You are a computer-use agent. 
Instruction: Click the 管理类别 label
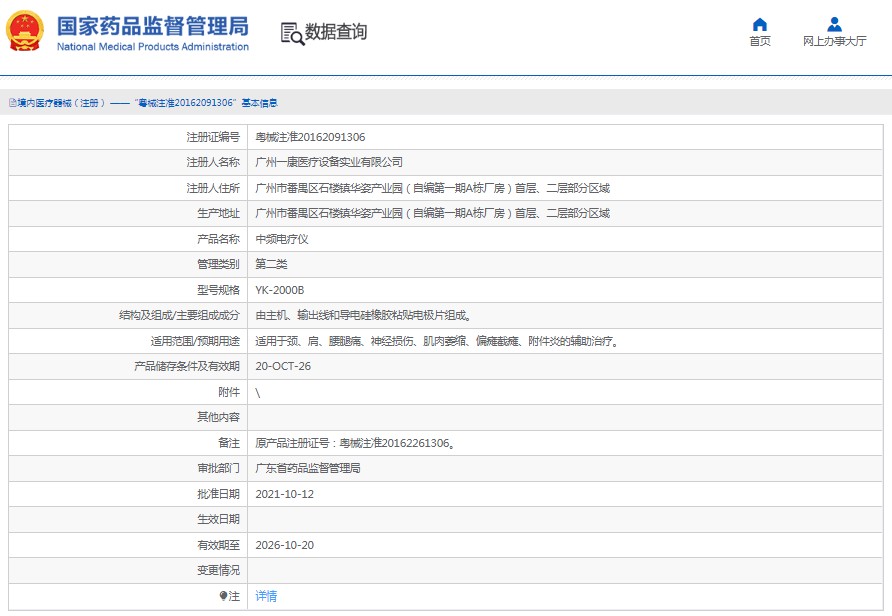point(218,264)
